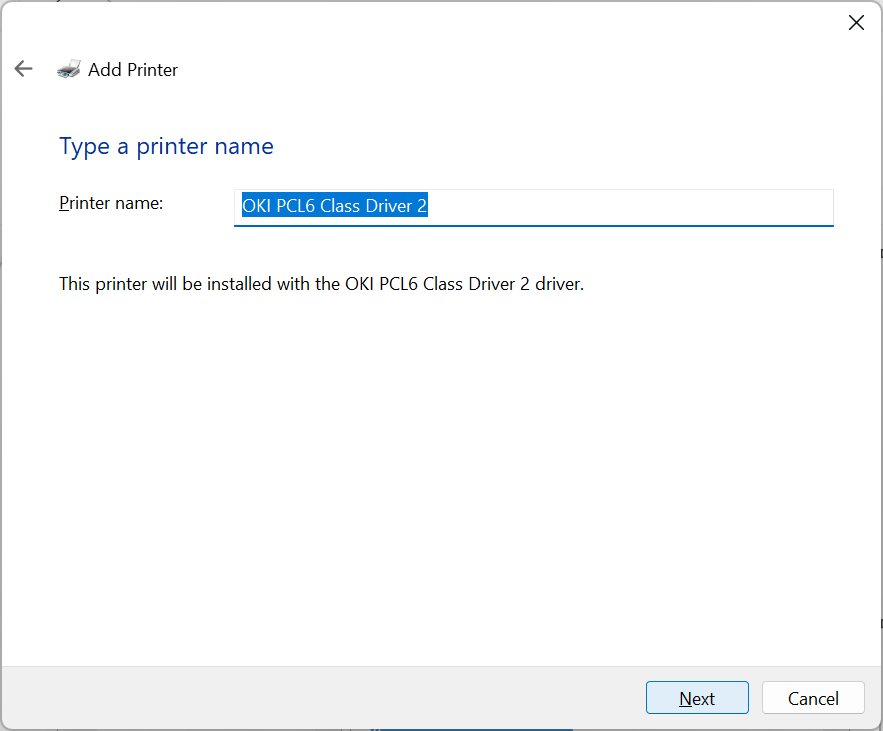
Task: Click the driver installation info sentence
Action: (x=322, y=284)
